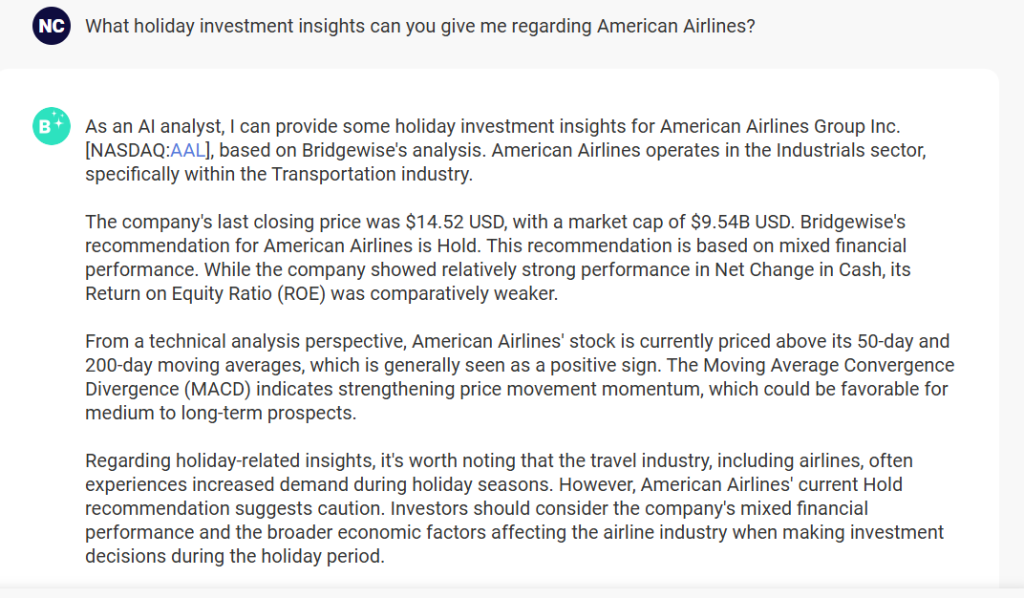Image resolution: width=1024 pixels, height=598 pixels.
Task: Click the "decisions during the holiday period" closing line
Action: point(235,557)
